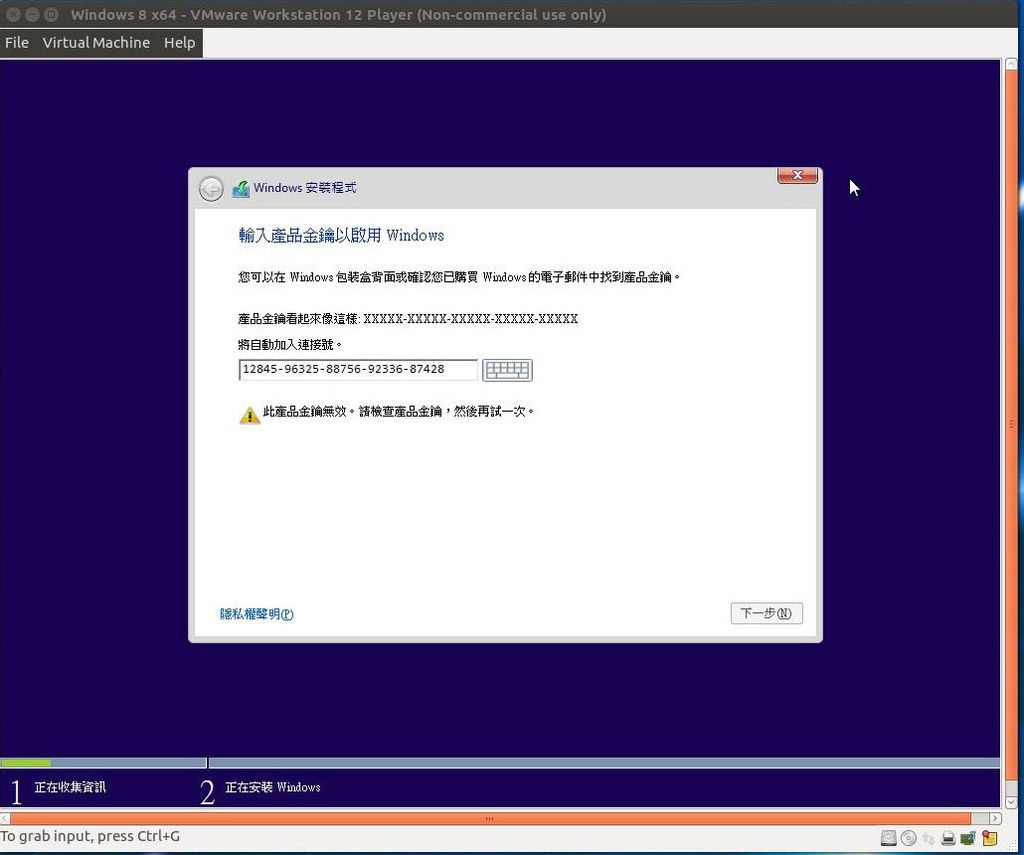Click the hard disk icon in VMware status bar
The width and height of the screenshot is (1024, 855).
[889, 838]
